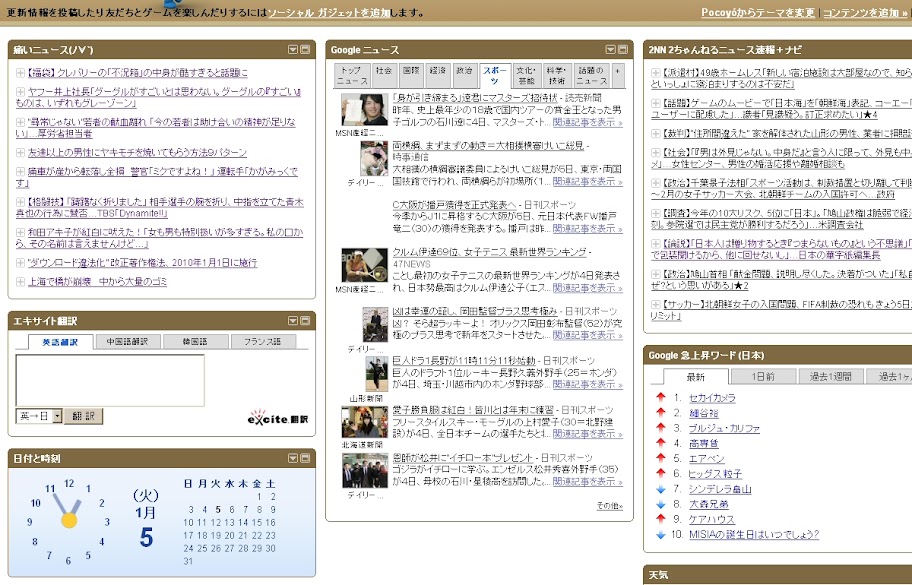
Task: Maximize the 痛いニュース gadget
Action: click(x=305, y=50)
